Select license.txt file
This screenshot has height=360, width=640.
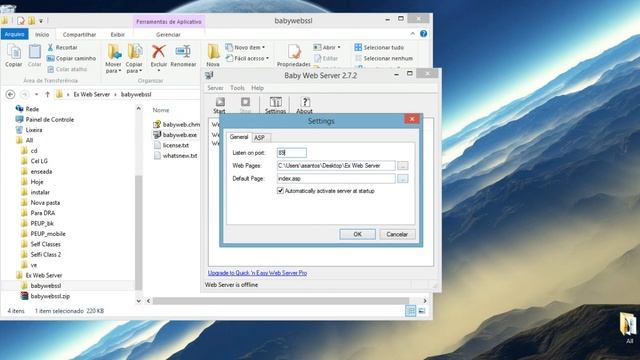coord(171,145)
